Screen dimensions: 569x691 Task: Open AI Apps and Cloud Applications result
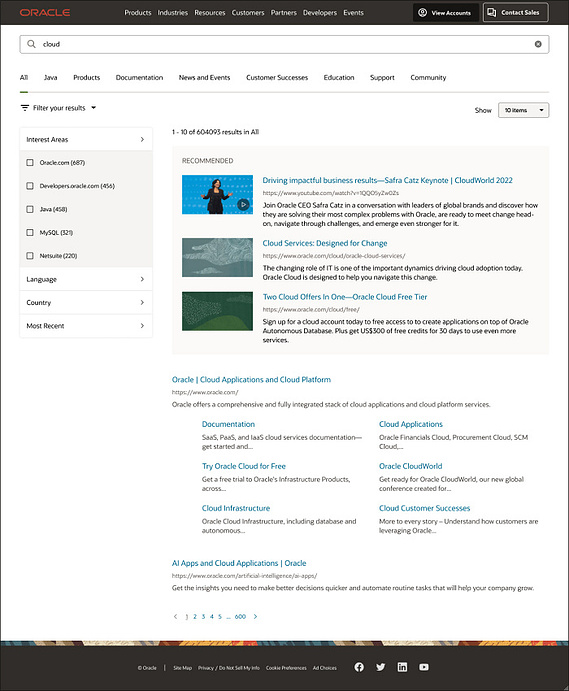239,563
